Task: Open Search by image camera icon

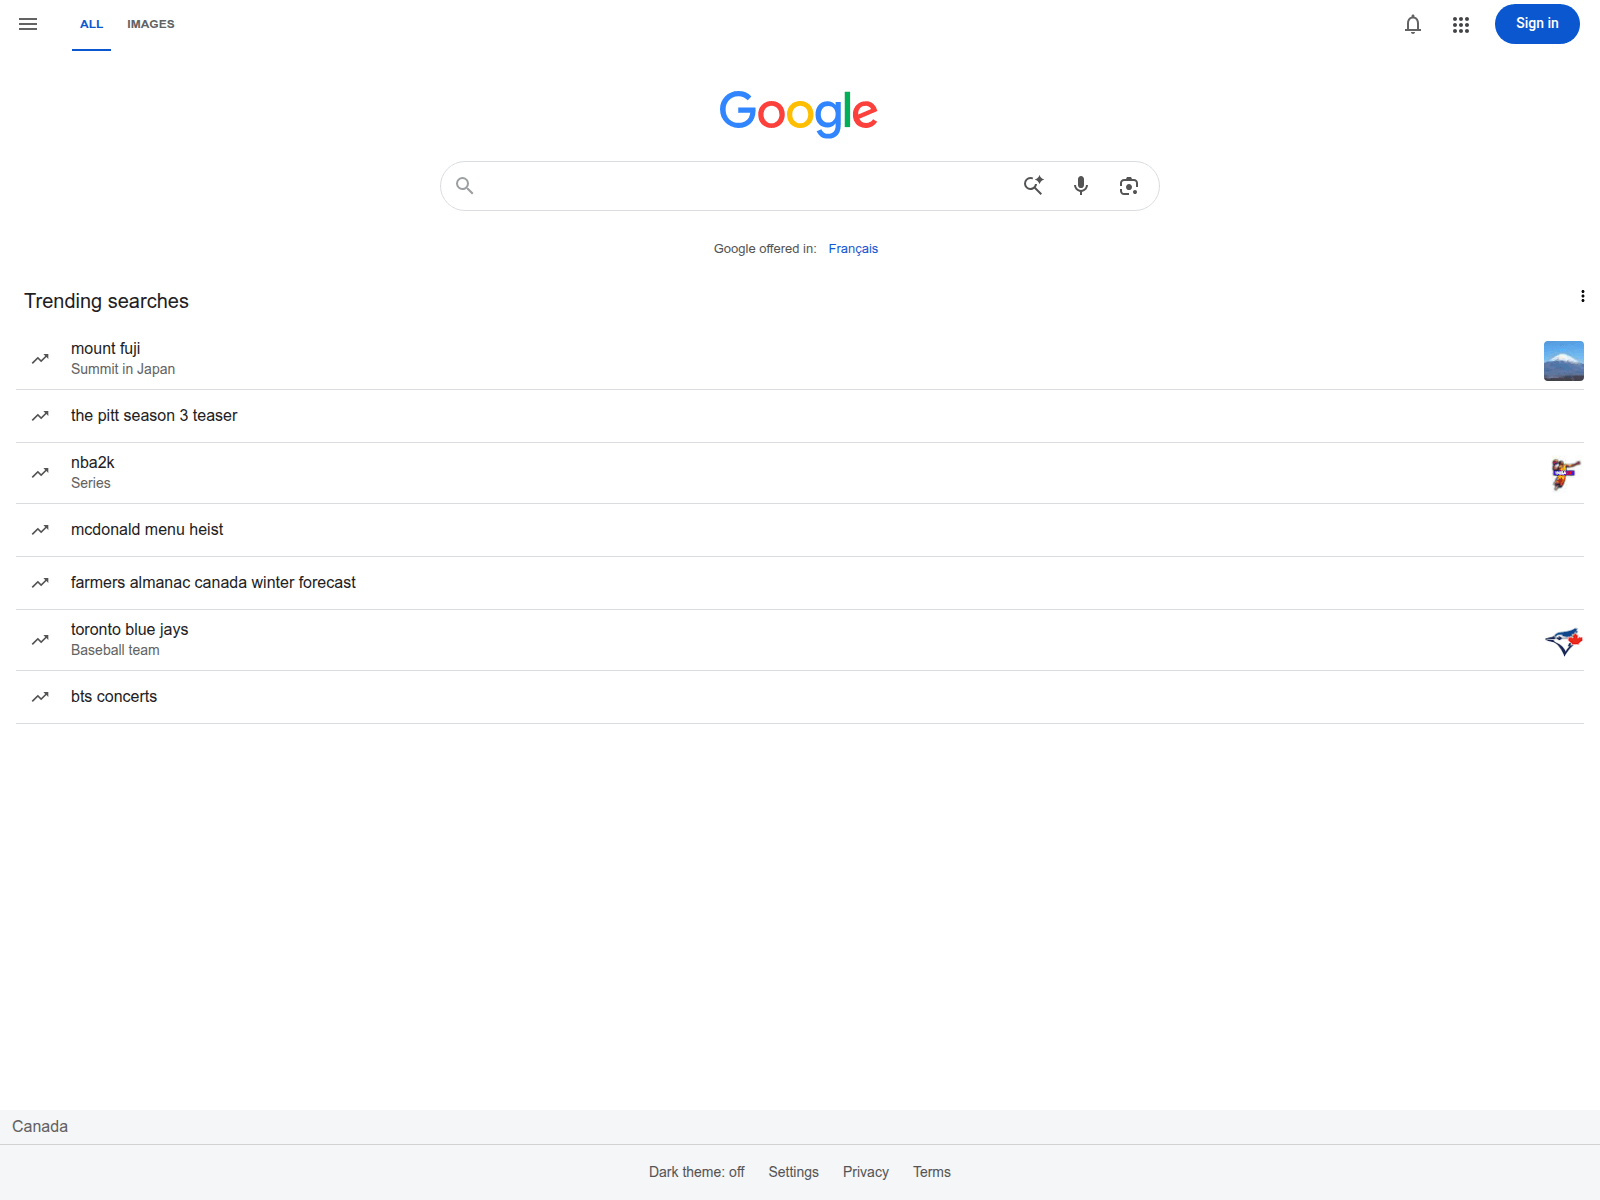Action: pos(1129,186)
